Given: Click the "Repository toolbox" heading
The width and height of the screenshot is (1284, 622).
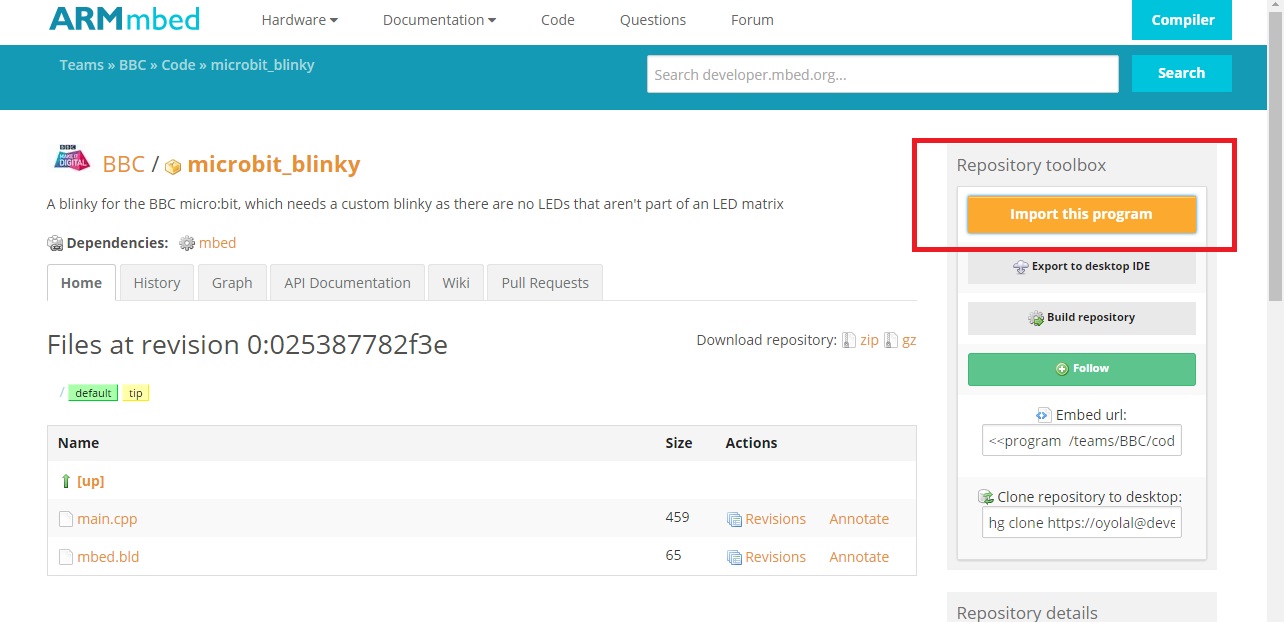Looking at the screenshot, I should (1031, 165).
